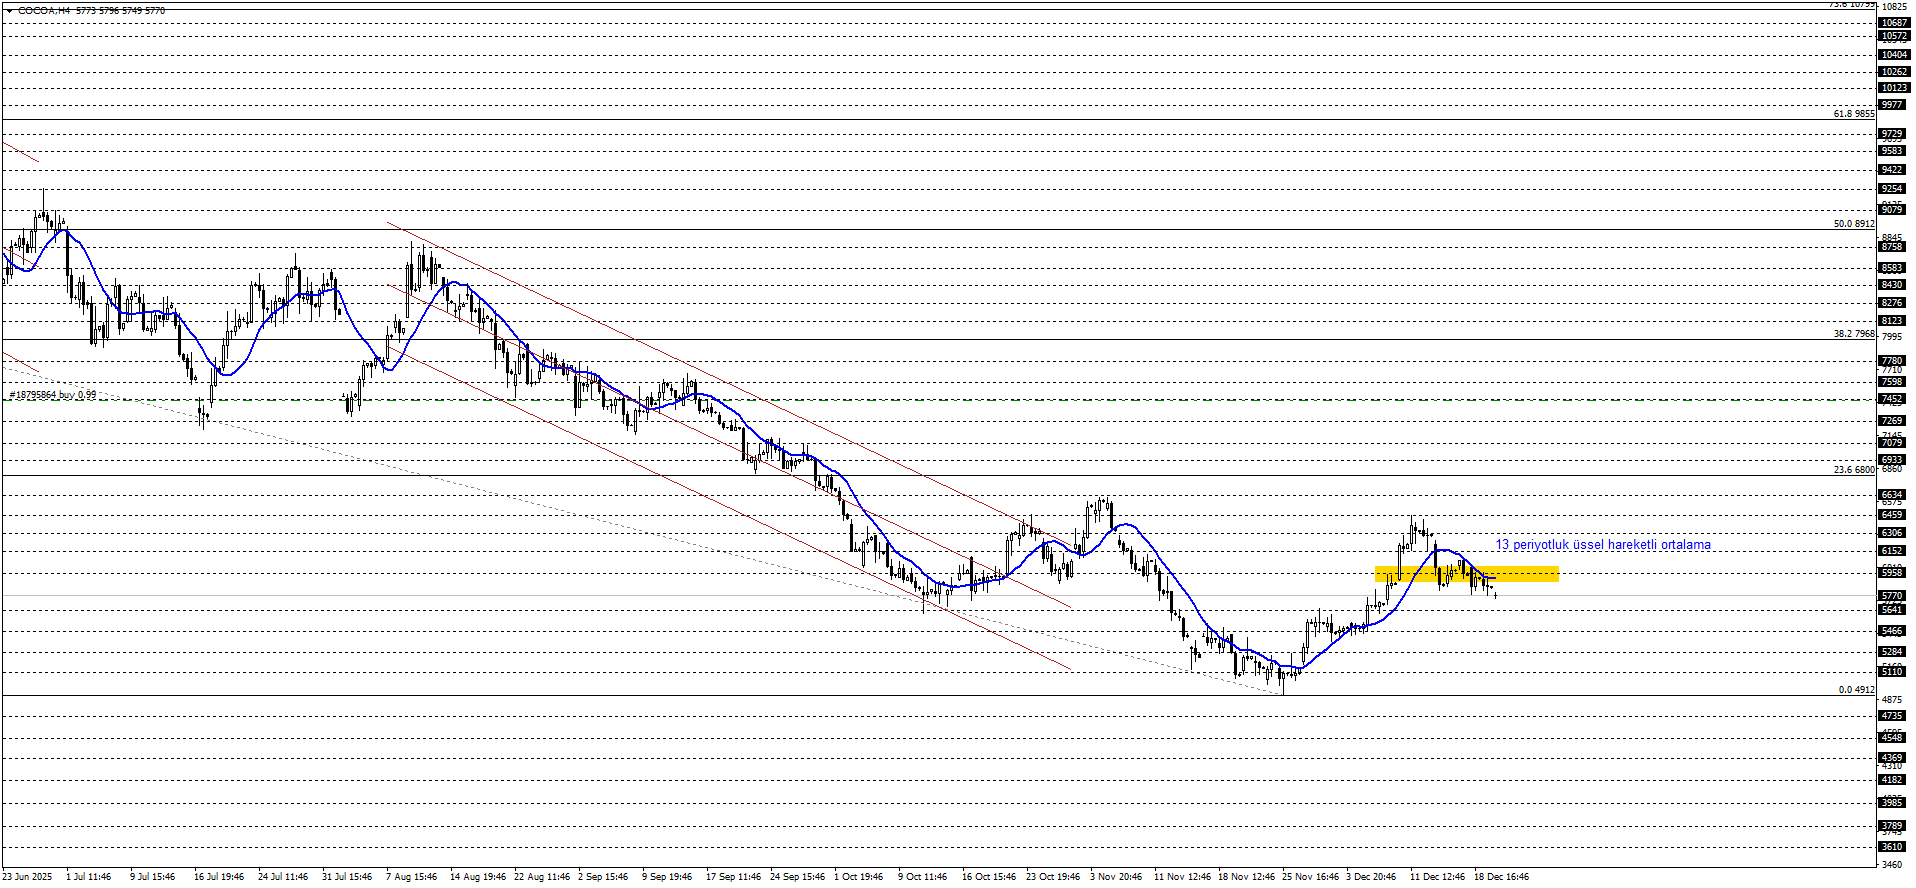Select the blue '13 periyotluk üssel hareketli ortalama' label
Viewport: 1916px width, 888px height.
tap(1602, 545)
